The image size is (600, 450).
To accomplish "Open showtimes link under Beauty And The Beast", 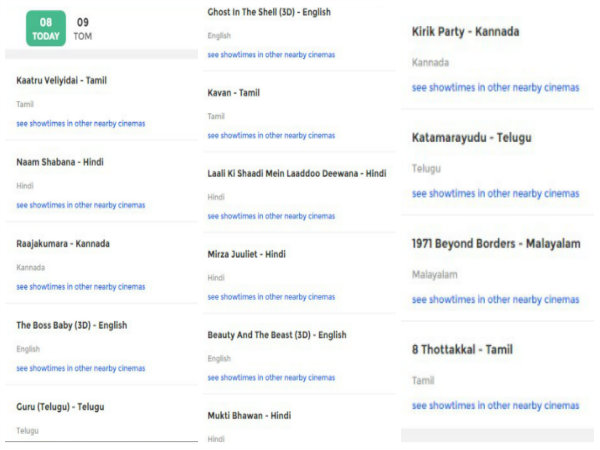I will [x=271, y=378].
